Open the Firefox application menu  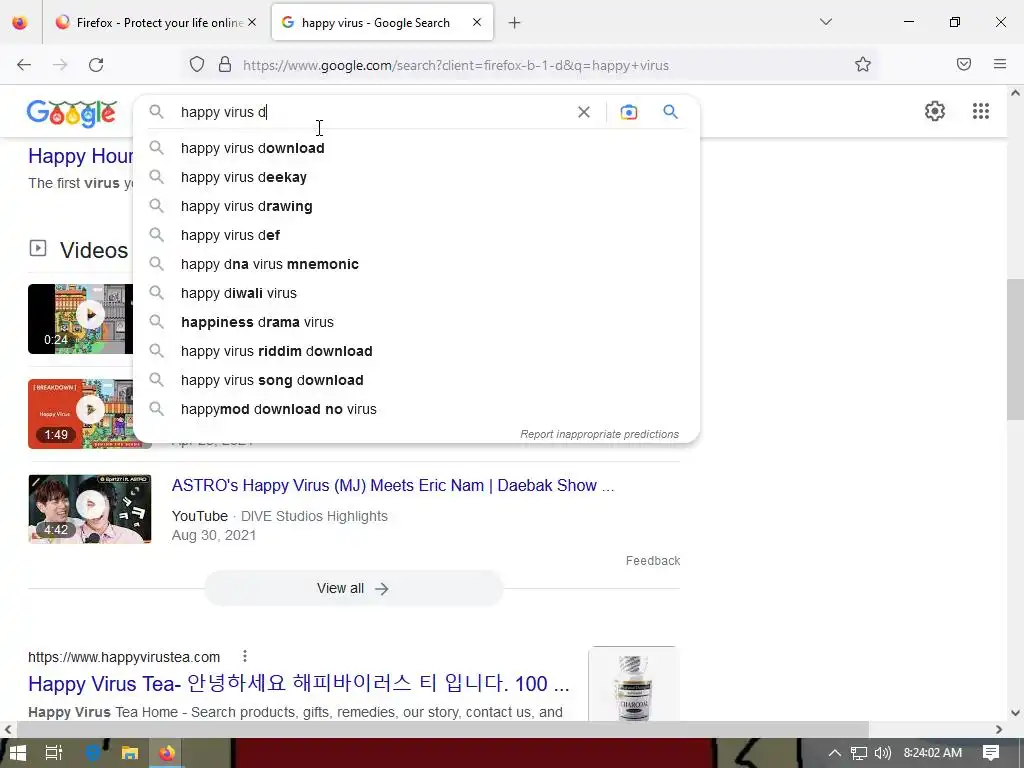tap(1000, 64)
